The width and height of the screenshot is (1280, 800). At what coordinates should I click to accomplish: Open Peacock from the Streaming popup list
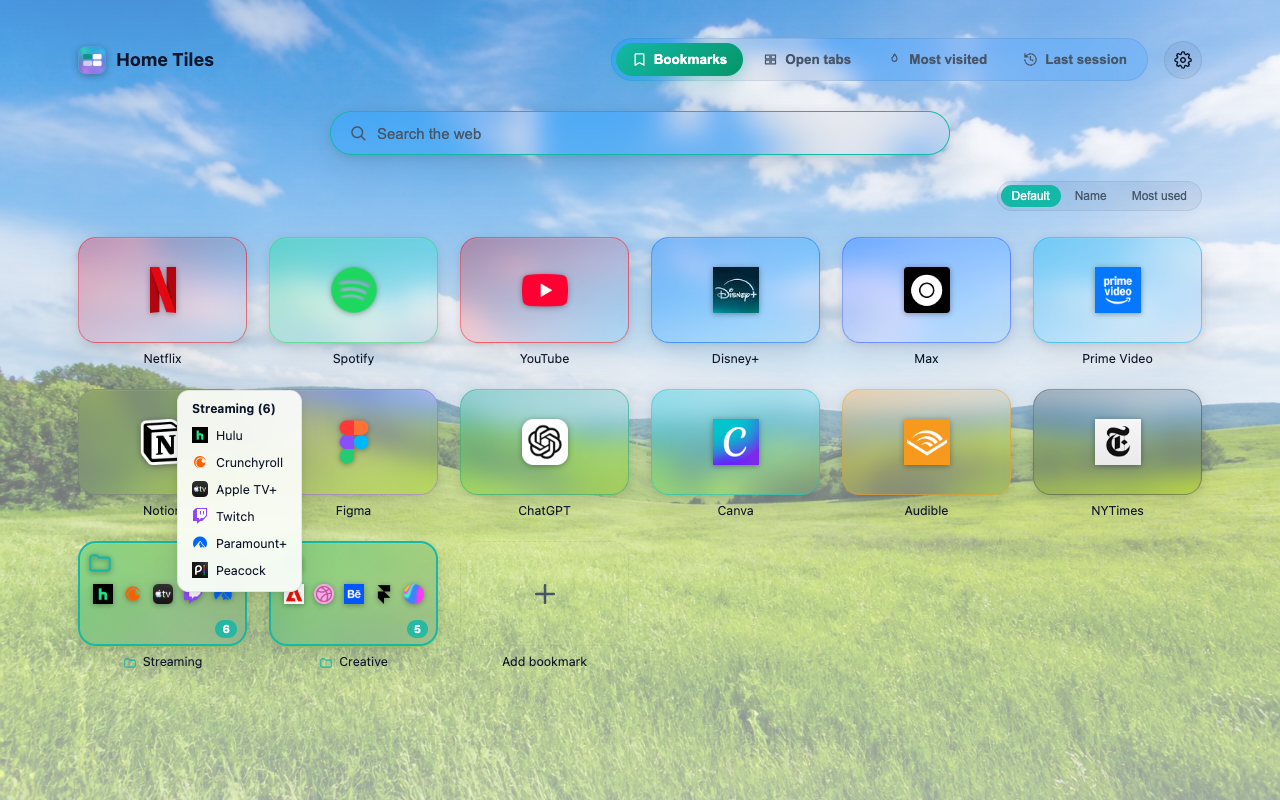[x=239, y=571]
